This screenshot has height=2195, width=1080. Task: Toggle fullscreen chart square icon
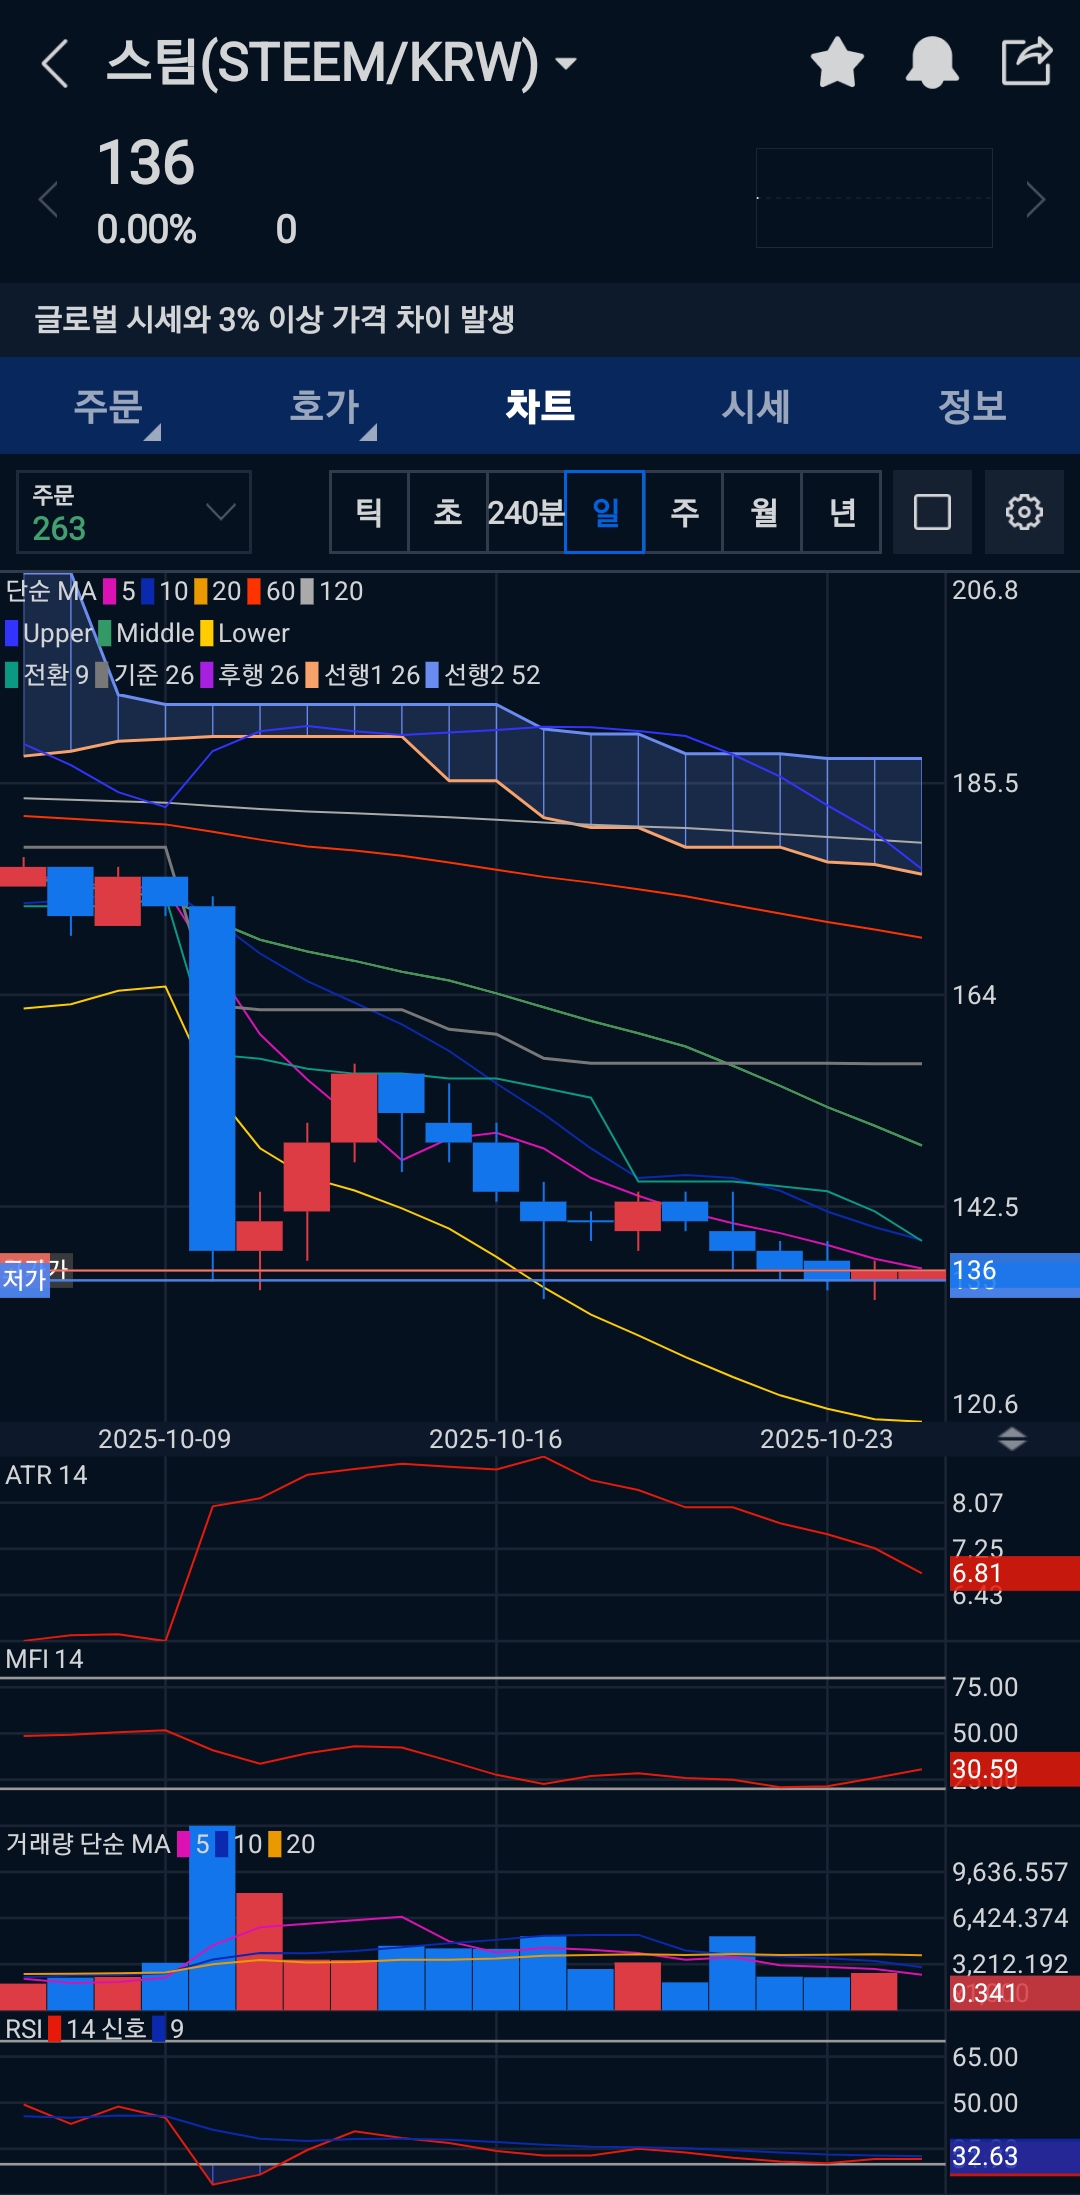(x=932, y=512)
